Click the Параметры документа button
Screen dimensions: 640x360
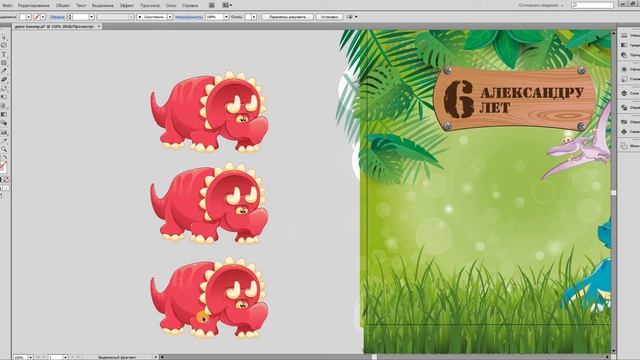pos(287,17)
